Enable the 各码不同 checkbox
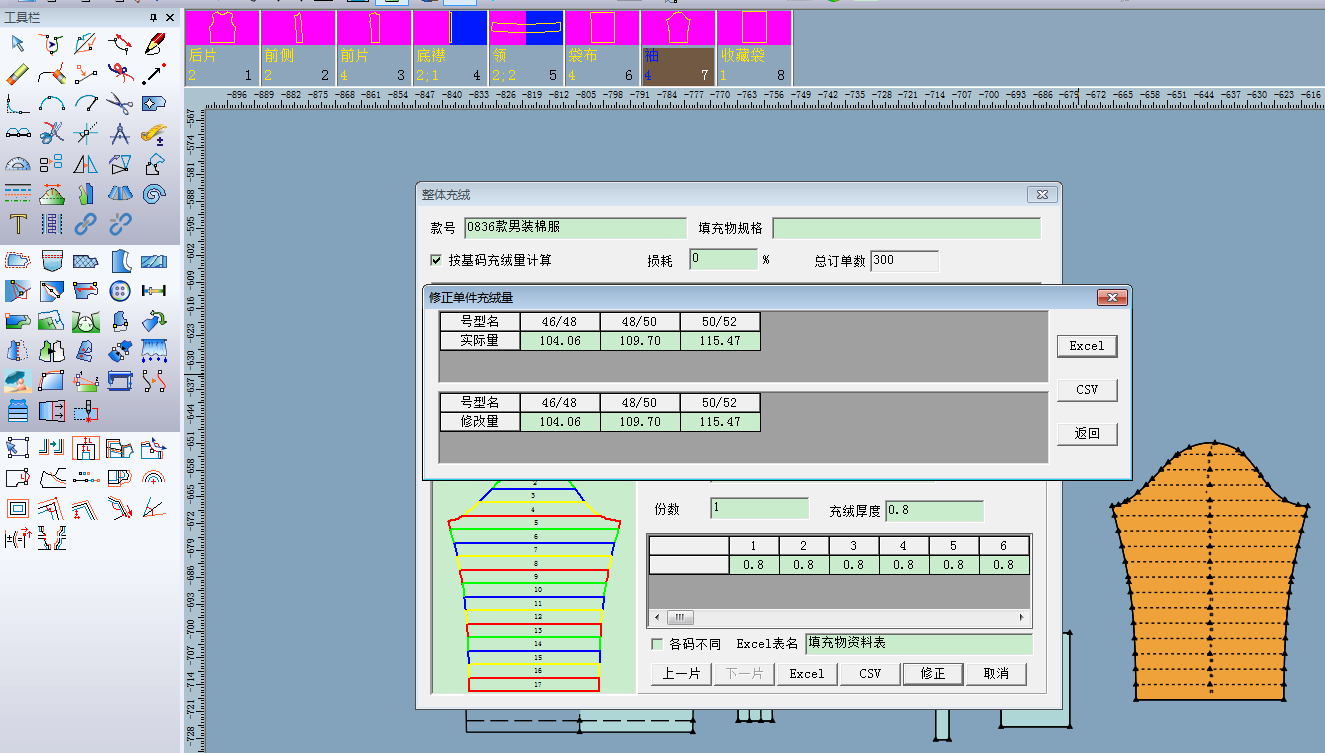 click(656, 644)
